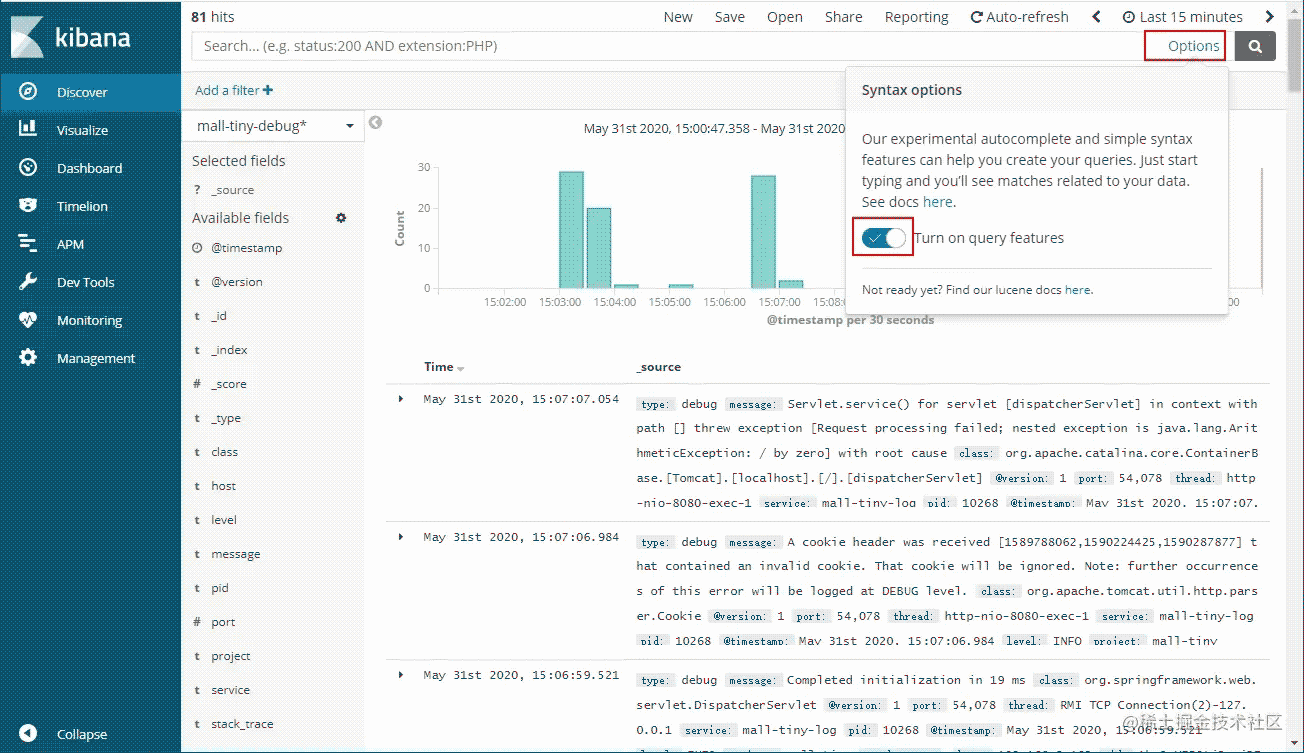Open the Timelion icon in sidebar

click(x=28, y=206)
